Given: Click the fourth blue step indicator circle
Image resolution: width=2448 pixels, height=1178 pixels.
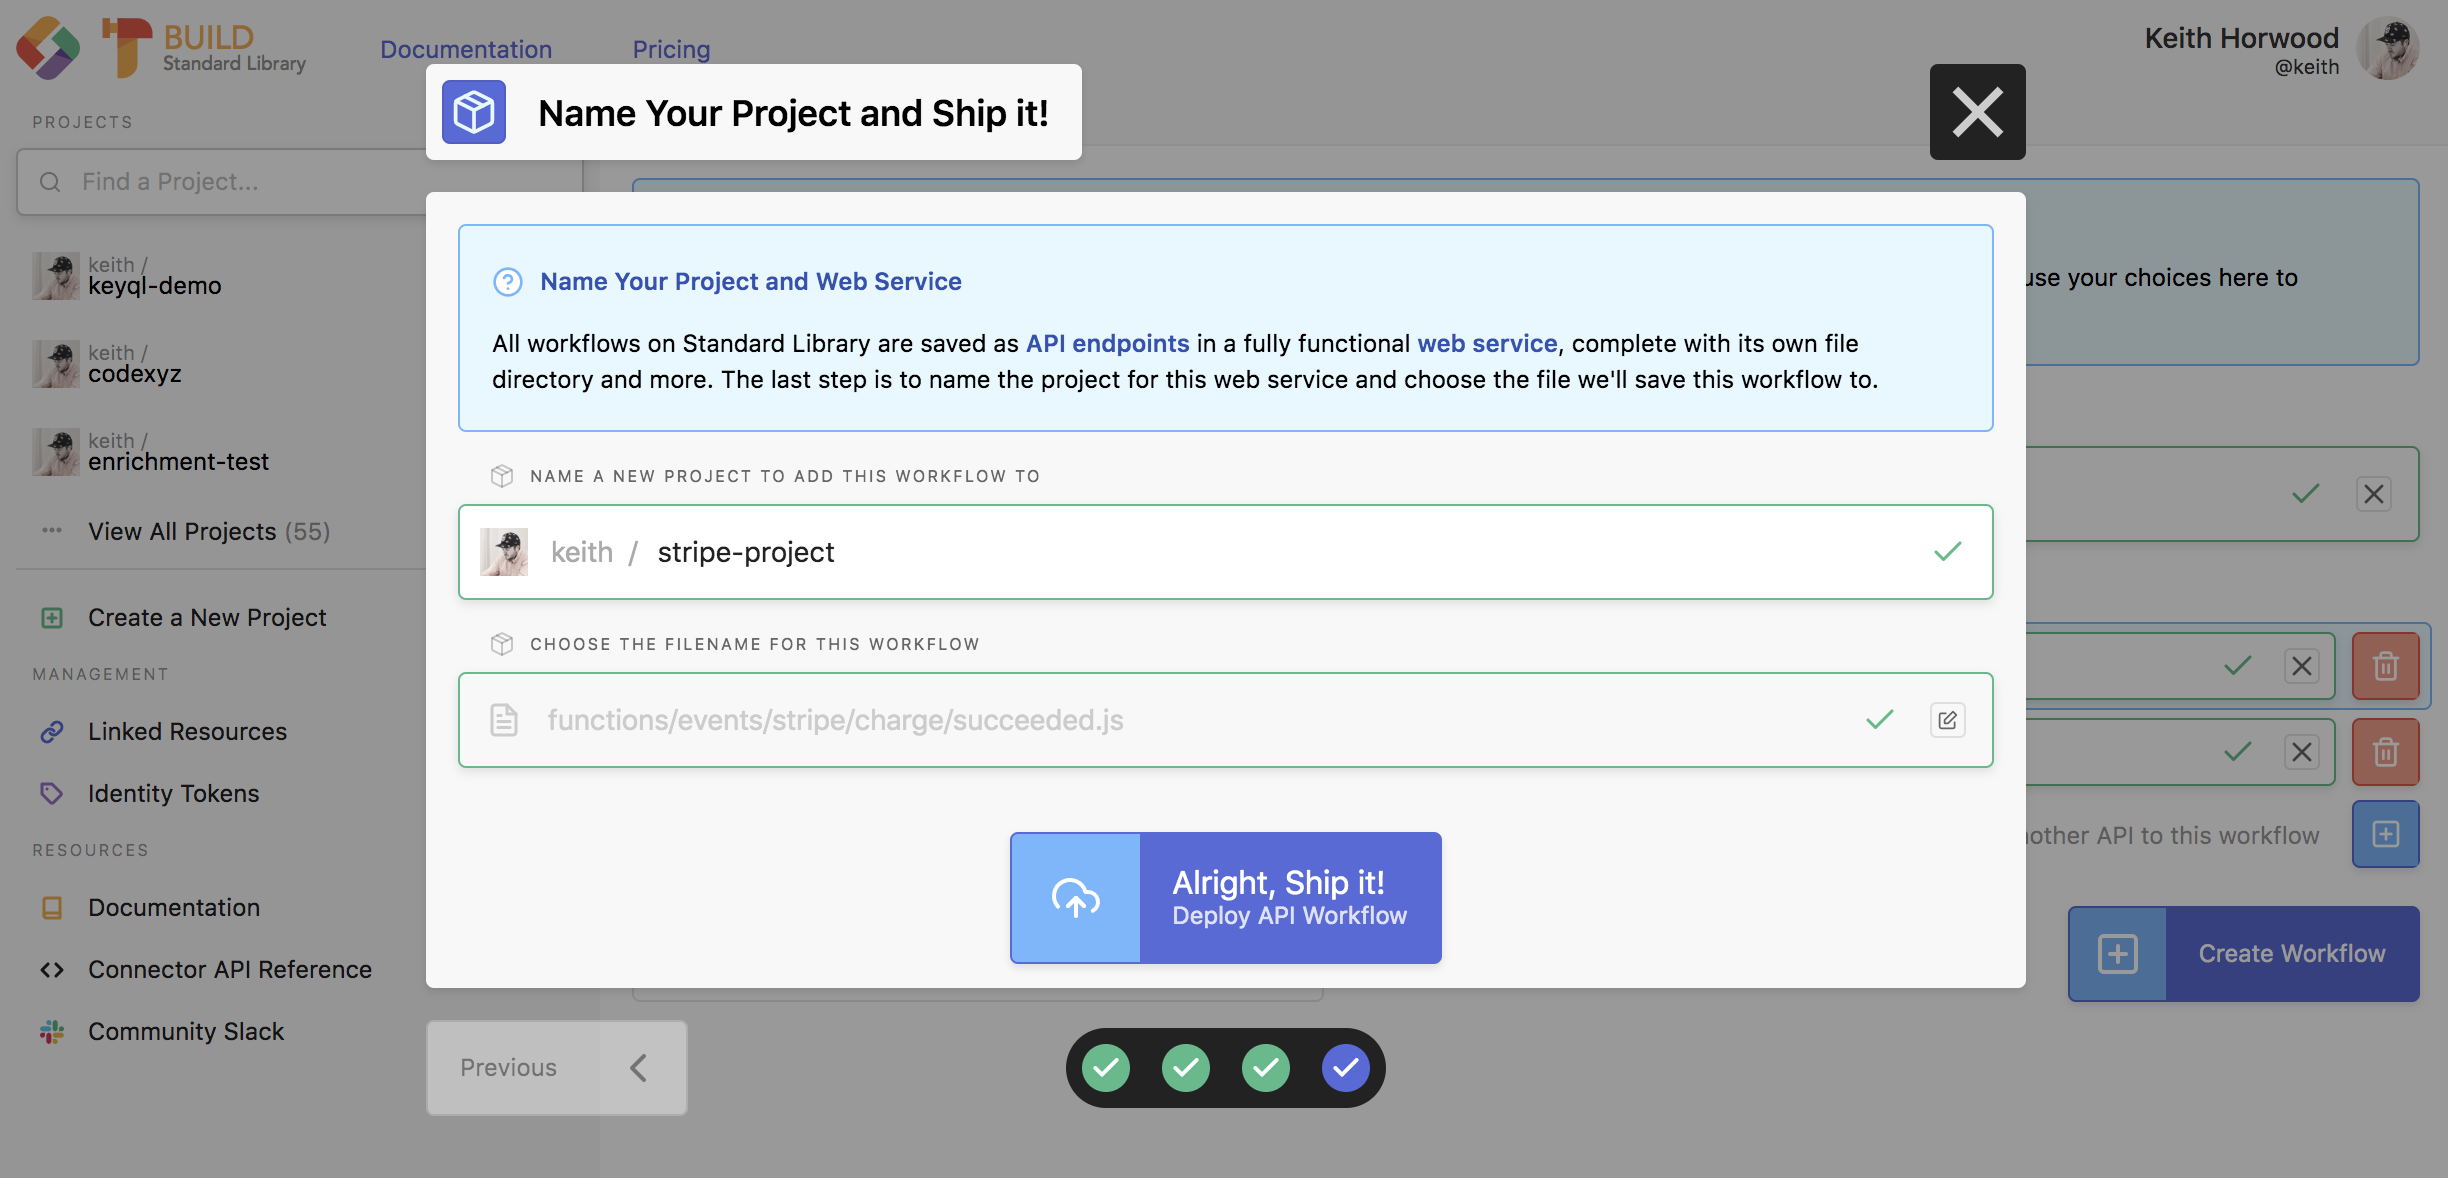Looking at the screenshot, I should [x=1345, y=1068].
